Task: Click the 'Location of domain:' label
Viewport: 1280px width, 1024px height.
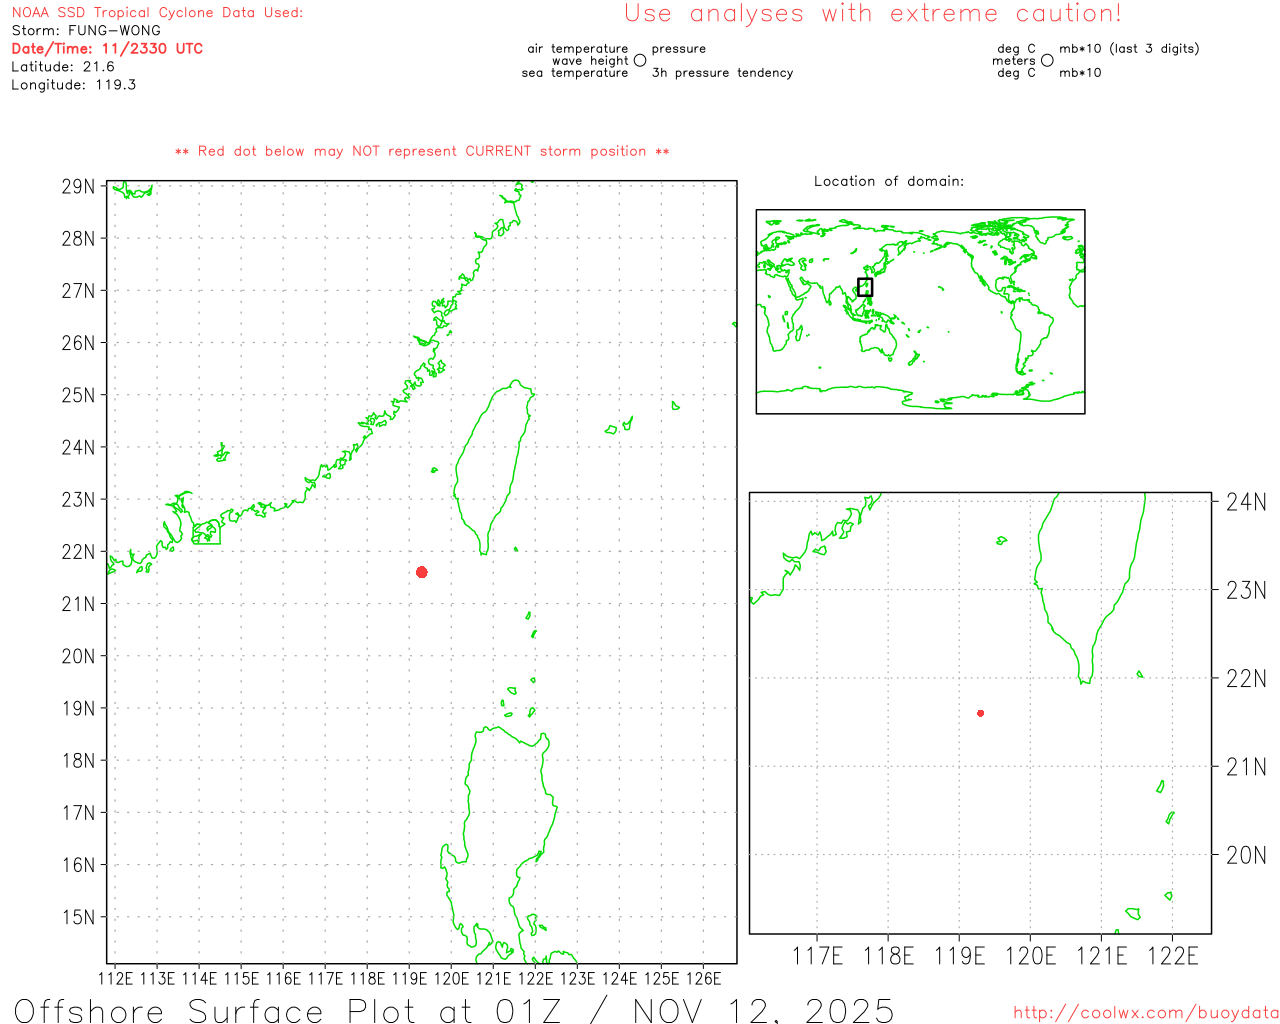Action: coord(889,182)
